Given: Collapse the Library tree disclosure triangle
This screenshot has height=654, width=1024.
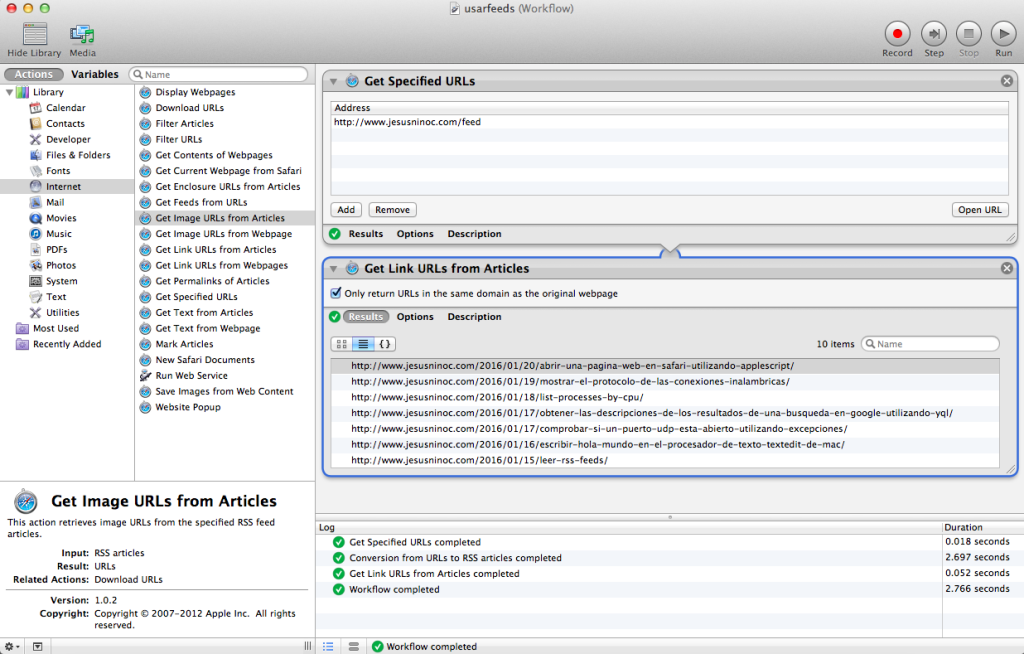Looking at the screenshot, I should [10, 91].
